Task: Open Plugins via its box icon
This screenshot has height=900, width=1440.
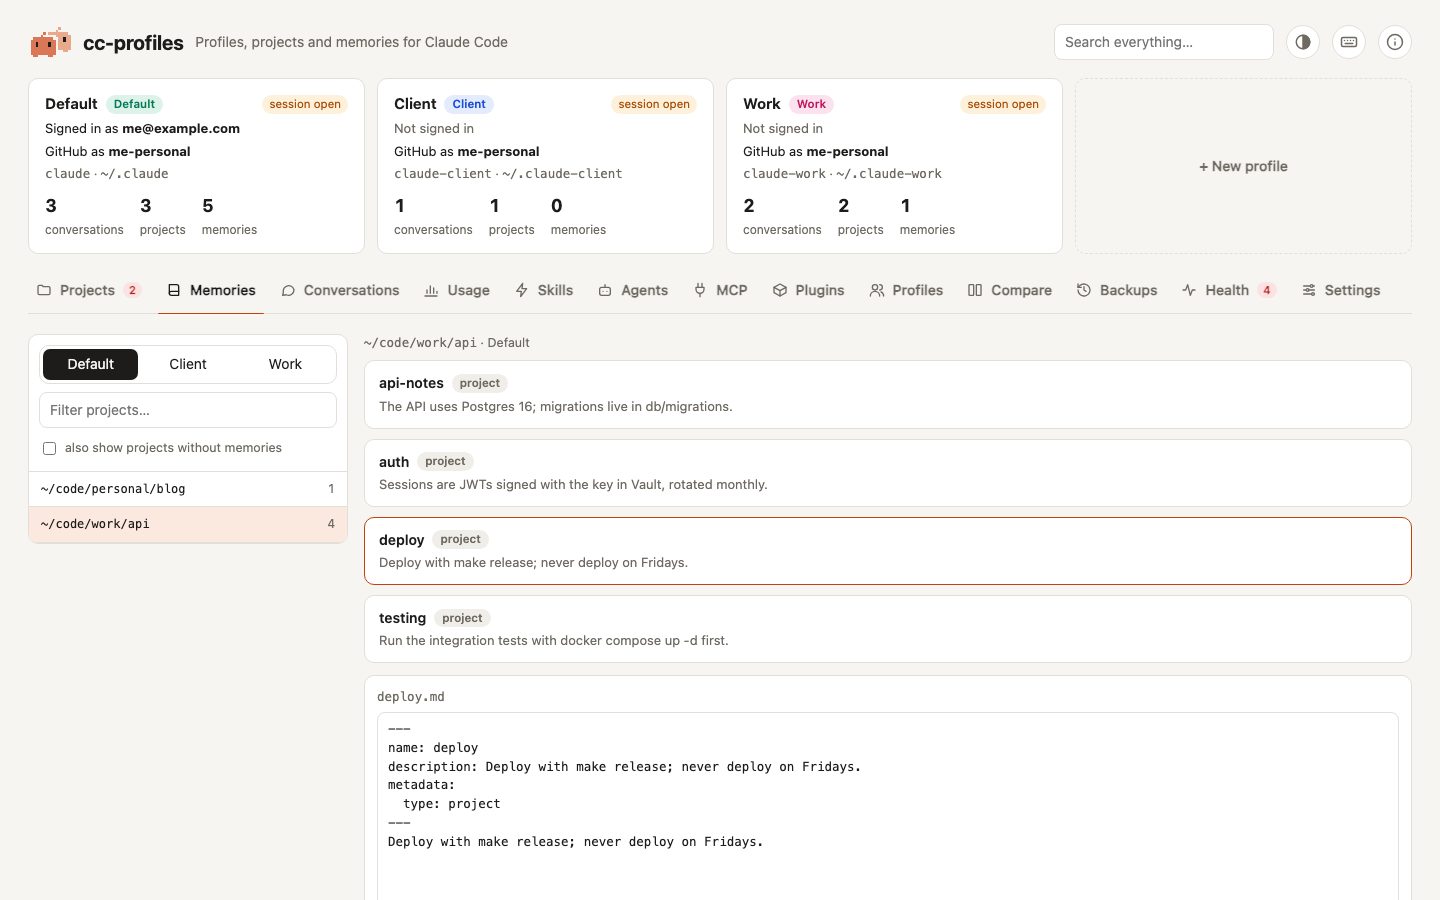Action: pyautogui.click(x=780, y=290)
